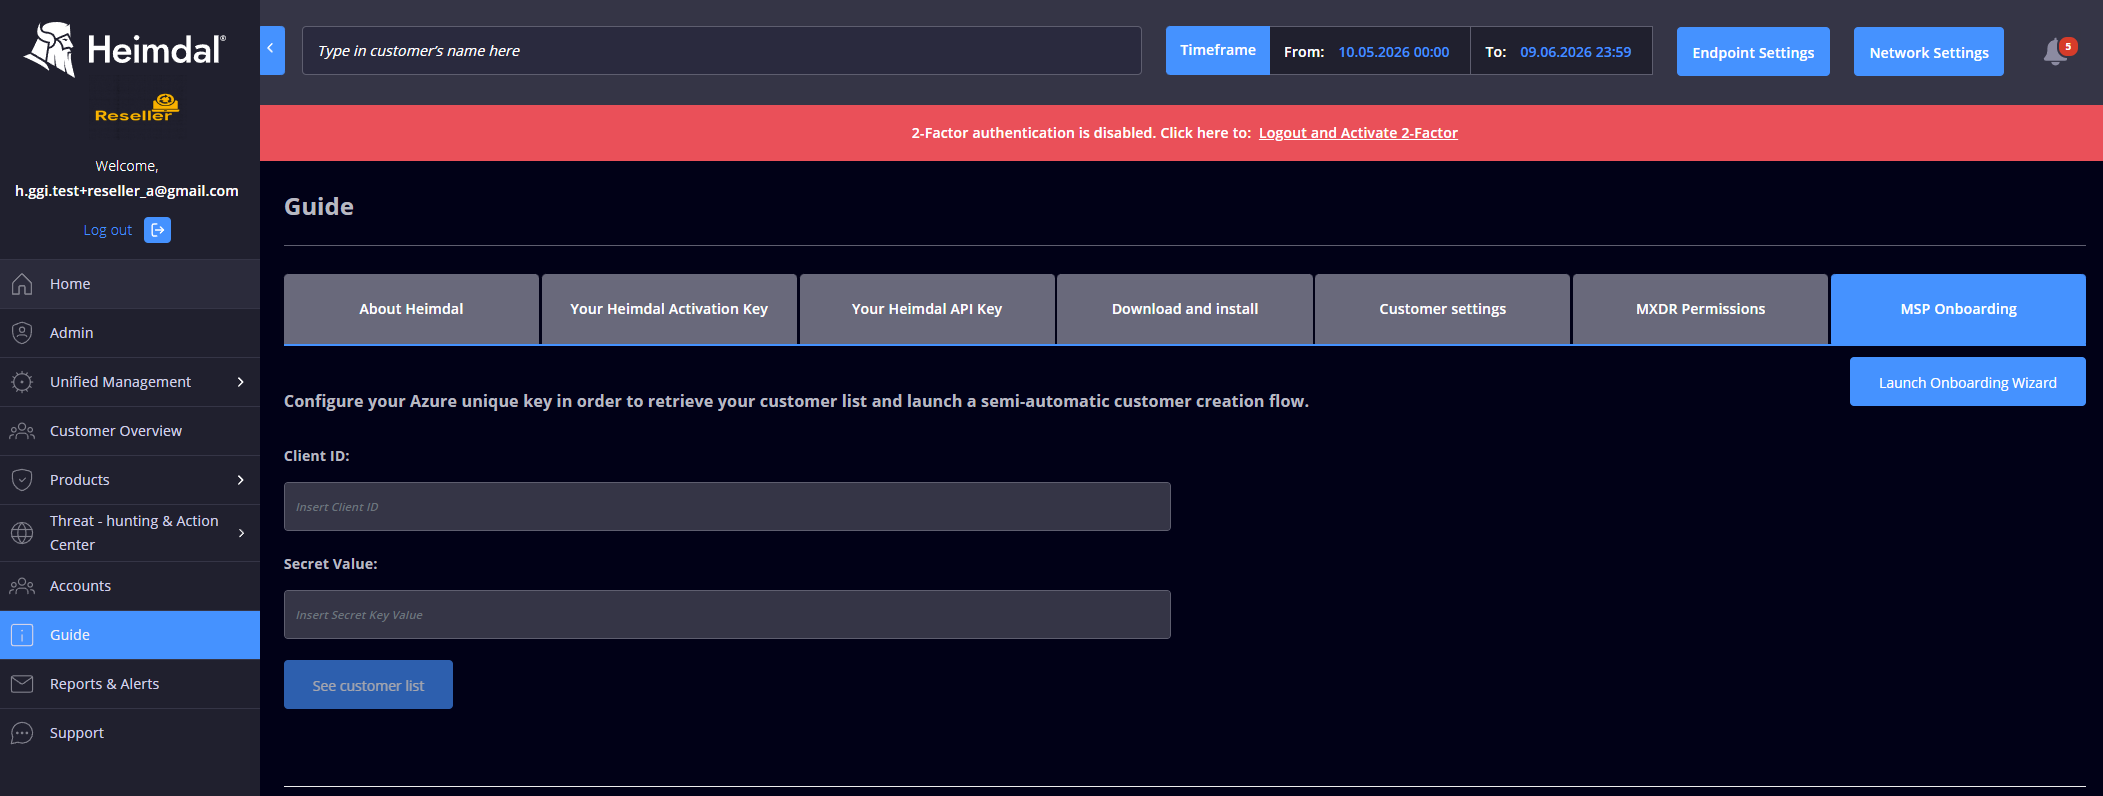Image resolution: width=2103 pixels, height=796 pixels.
Task: Click the Reseller badge icon
Action: click(137, 108)
